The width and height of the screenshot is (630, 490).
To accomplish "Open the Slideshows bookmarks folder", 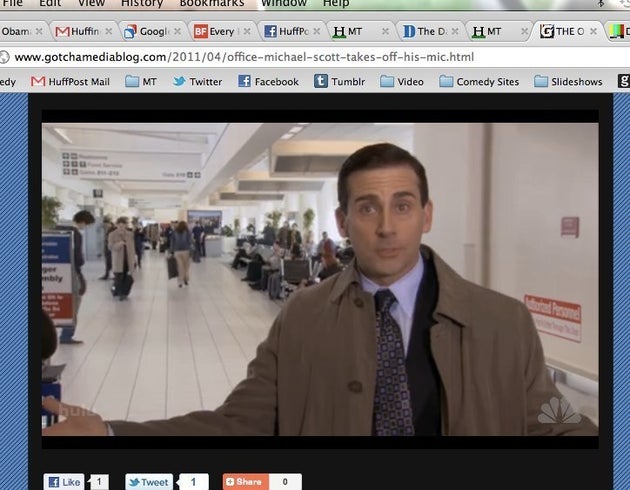I will (568, 82).
